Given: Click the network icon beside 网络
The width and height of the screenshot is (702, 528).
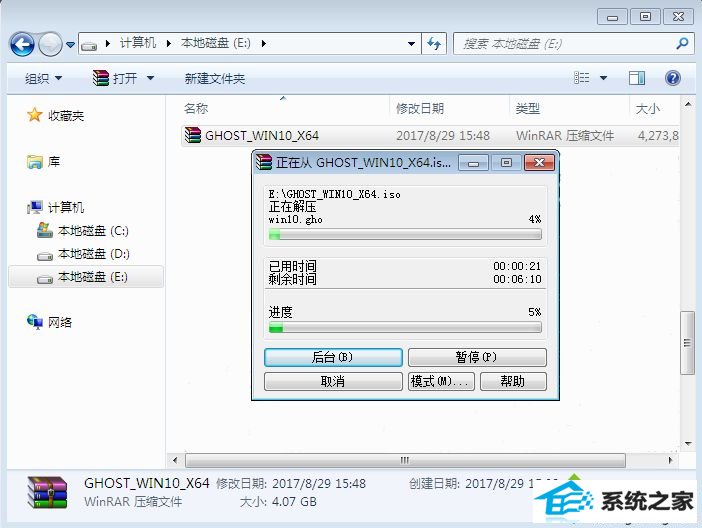Looking at the screenshot, I should click(x=34, y=321).
